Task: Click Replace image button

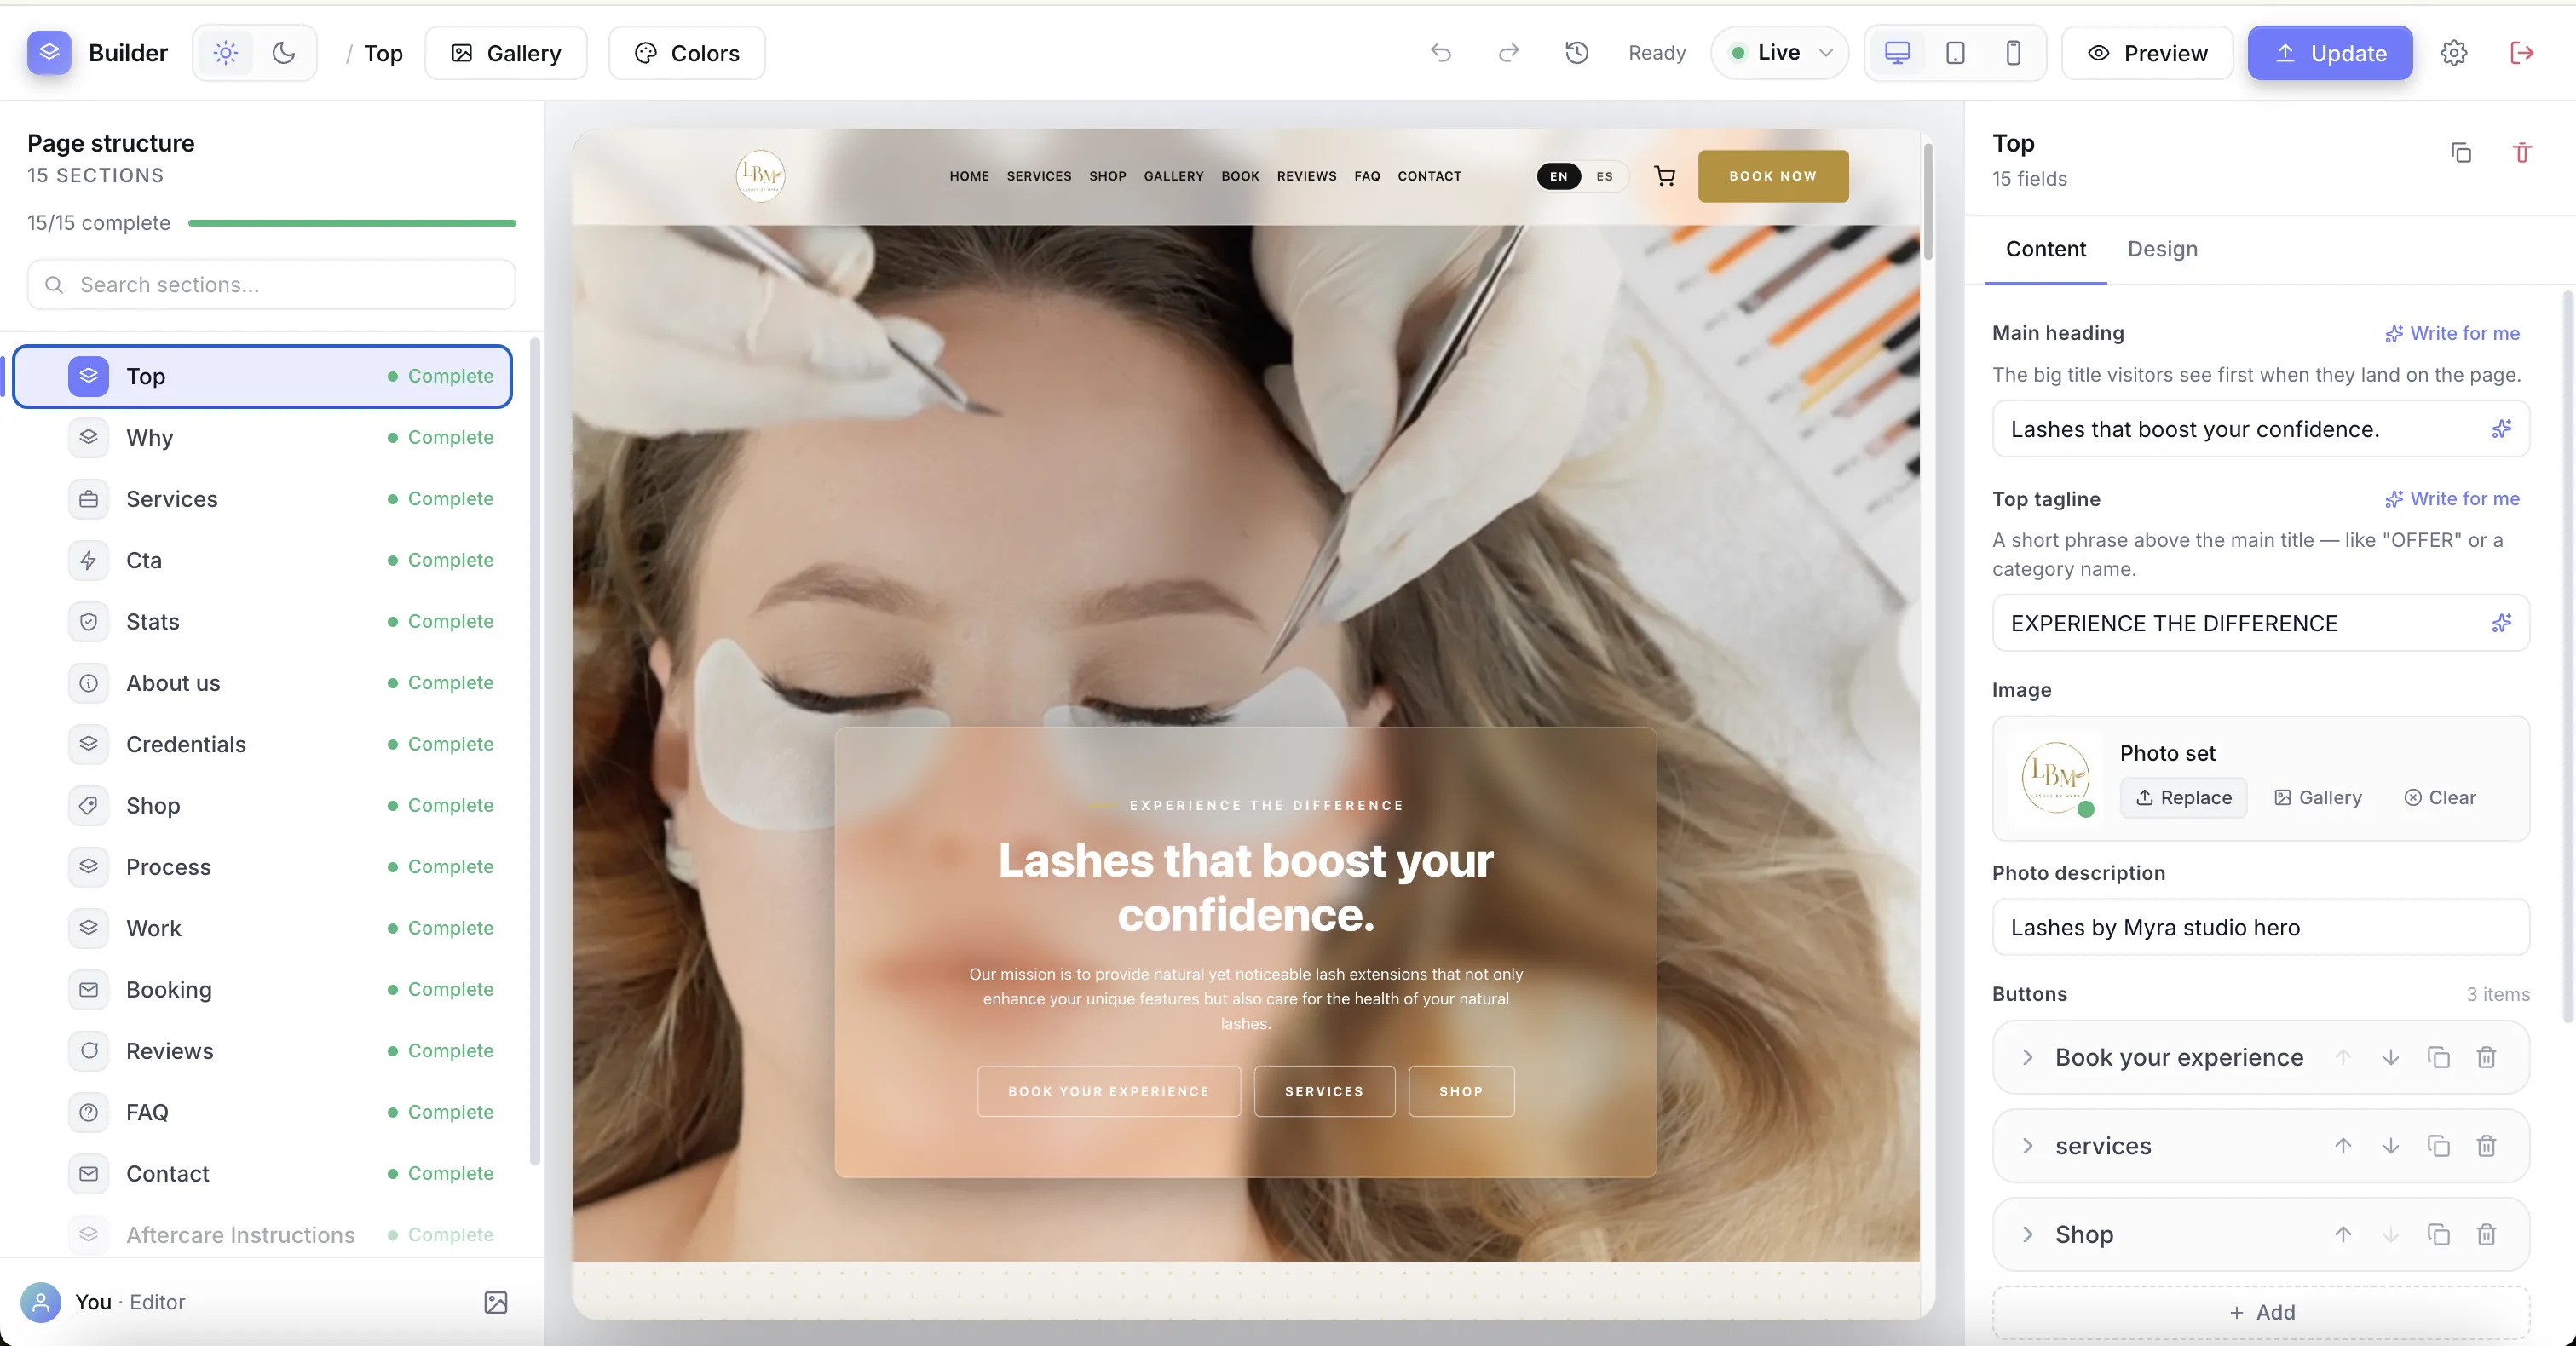Action: (x=2183, y=797)
